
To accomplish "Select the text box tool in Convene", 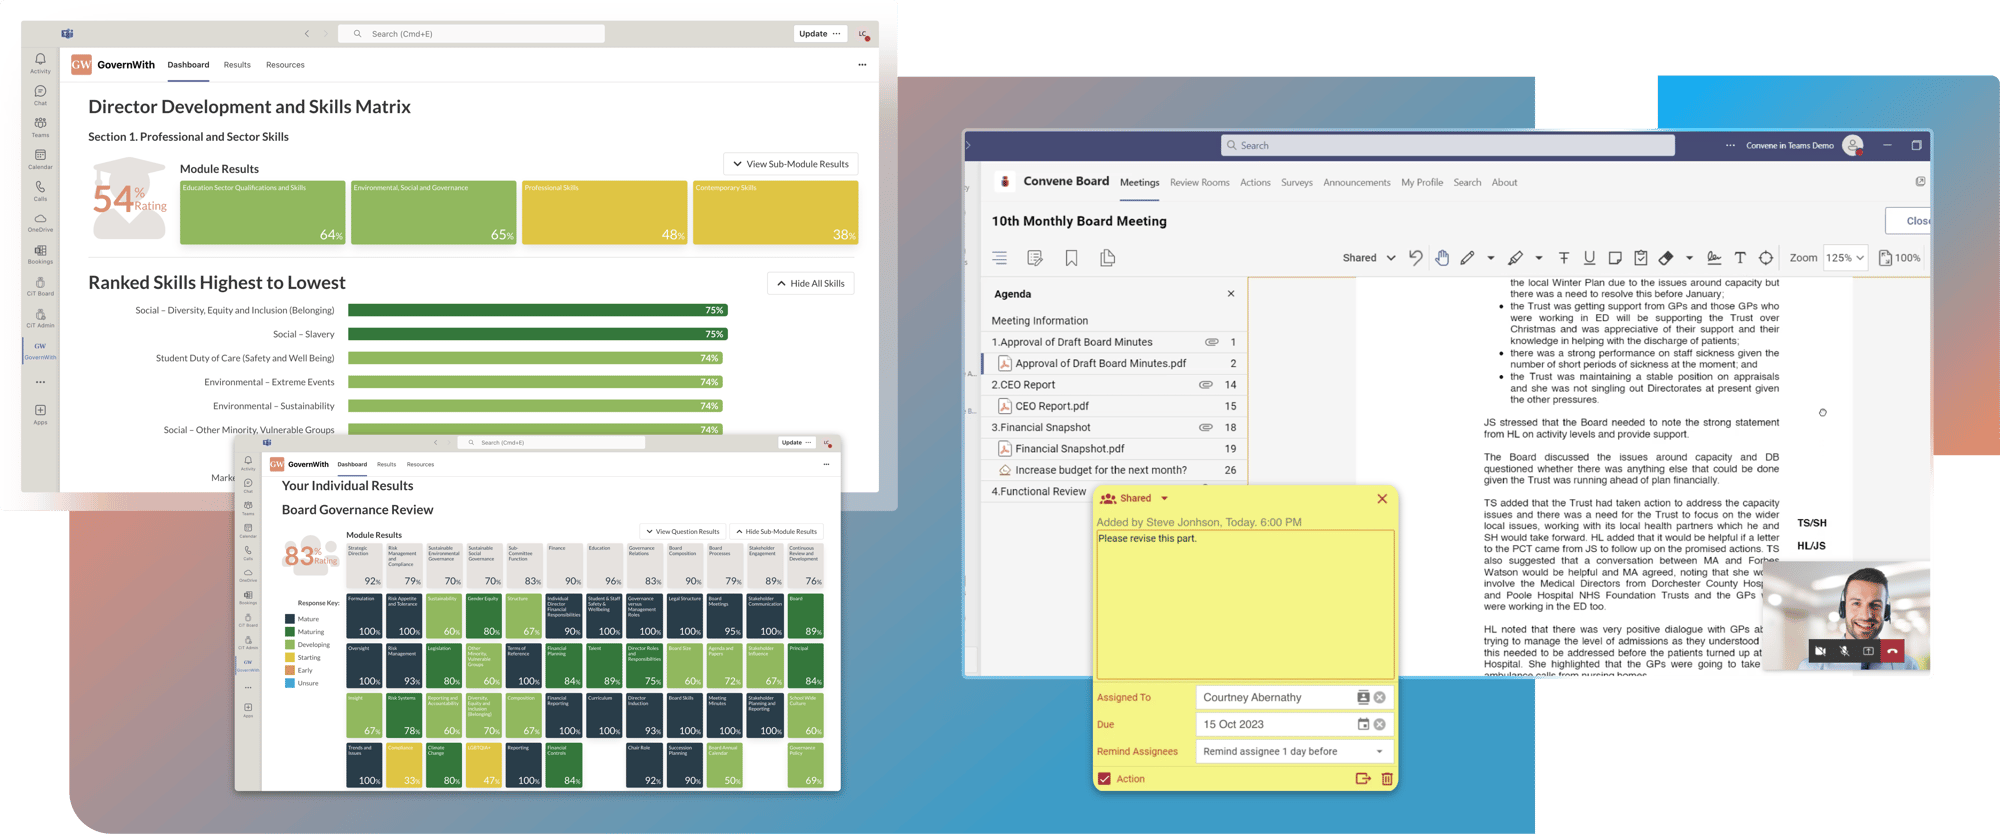I will click(x=1740, y=257).
